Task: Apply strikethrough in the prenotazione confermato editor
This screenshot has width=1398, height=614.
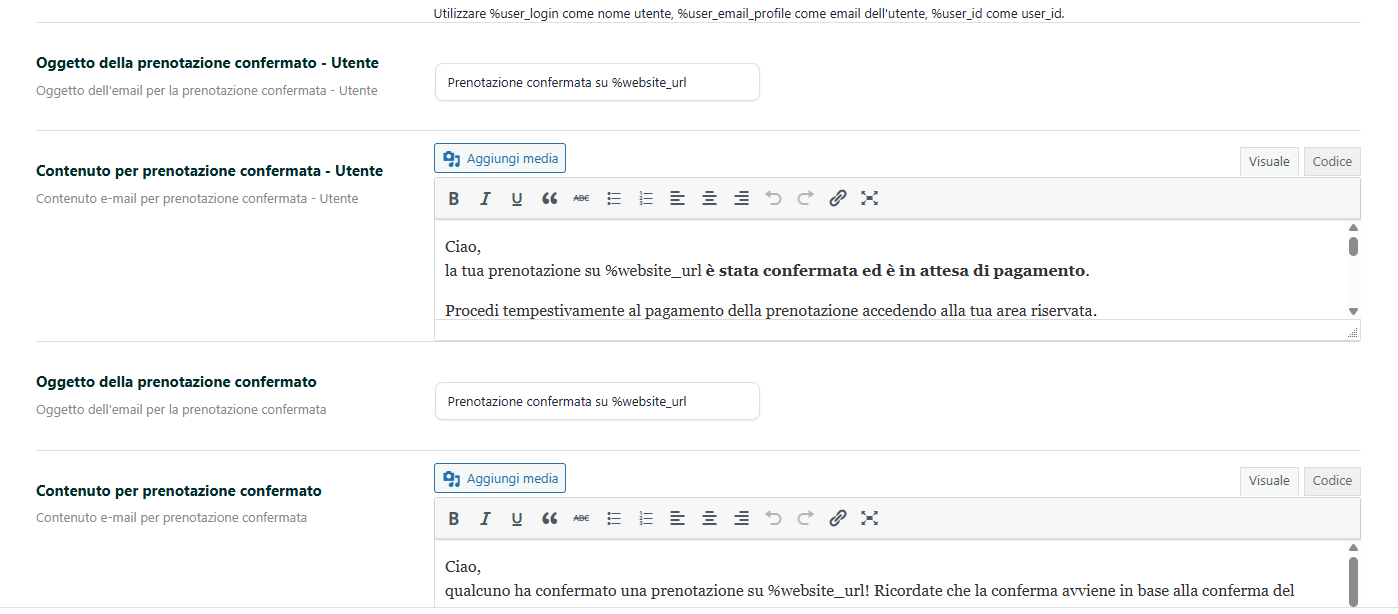Action: (581, 518)
